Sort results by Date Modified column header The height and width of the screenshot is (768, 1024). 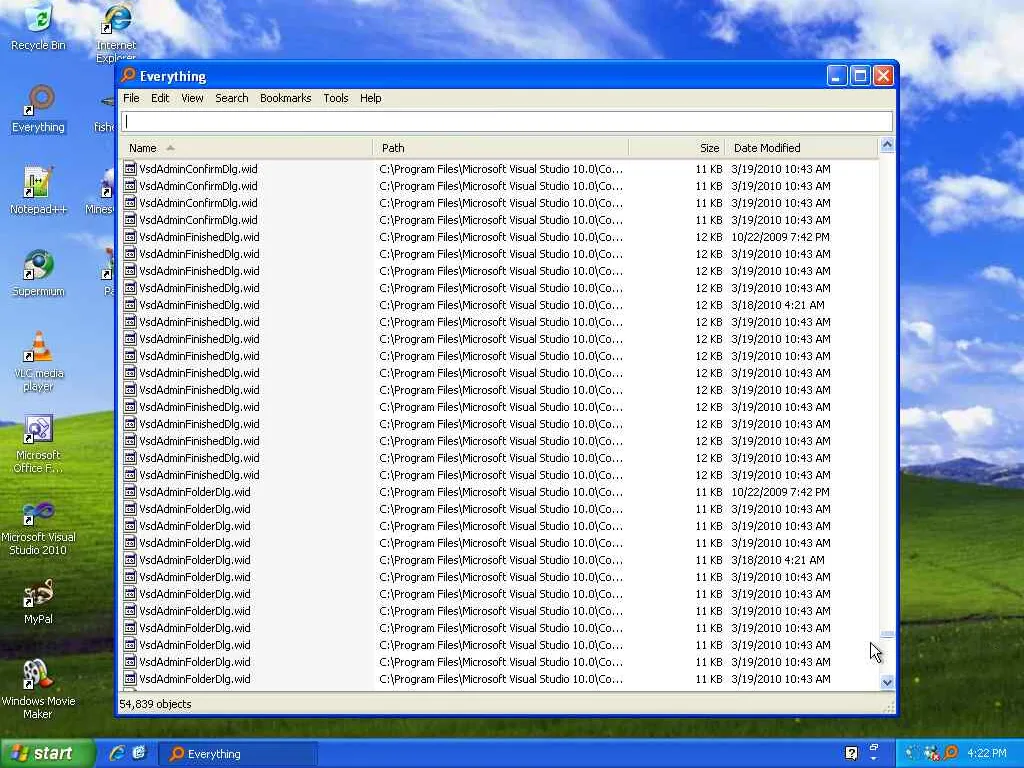point(801,148)
